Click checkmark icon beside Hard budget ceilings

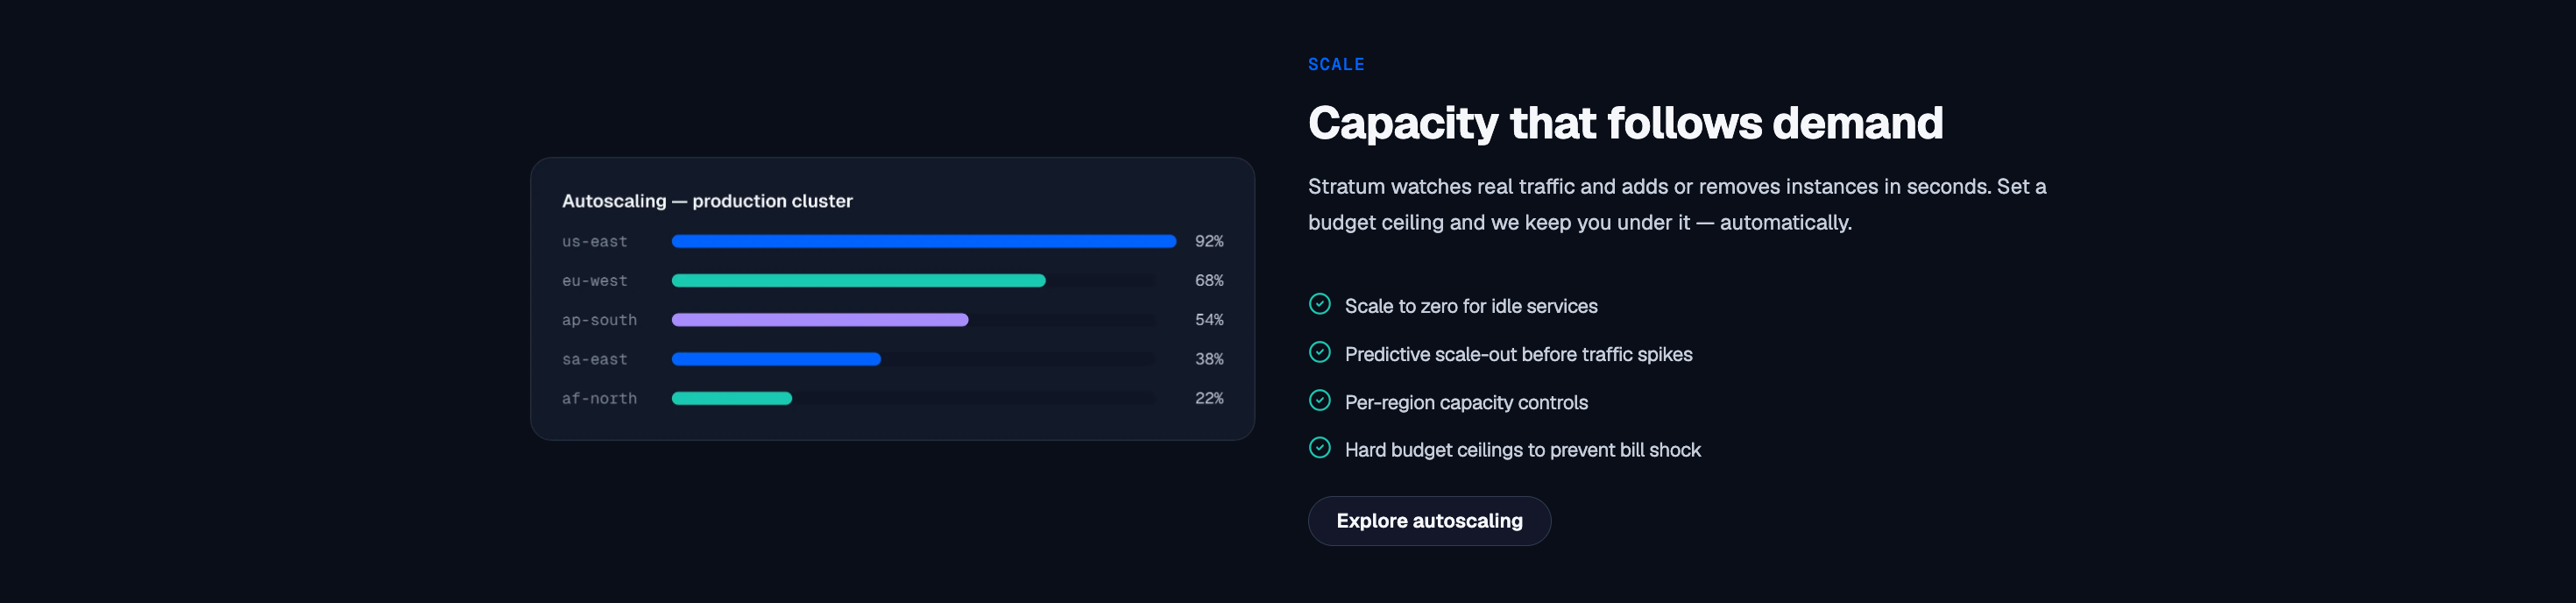pos(1320,448)
